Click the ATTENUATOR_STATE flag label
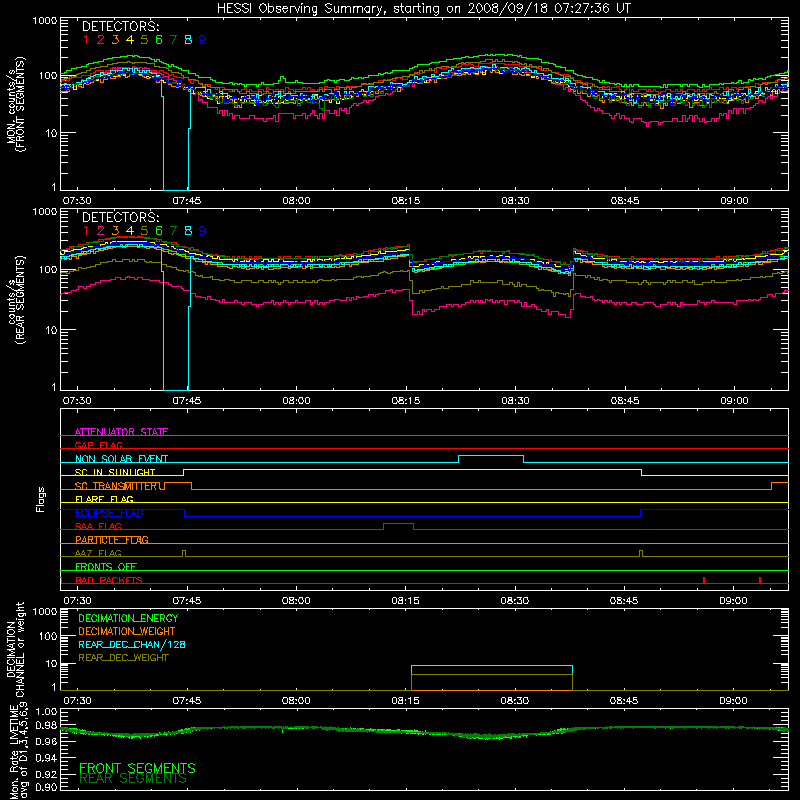This screenshot has width=800, height=800. point(121,432)
